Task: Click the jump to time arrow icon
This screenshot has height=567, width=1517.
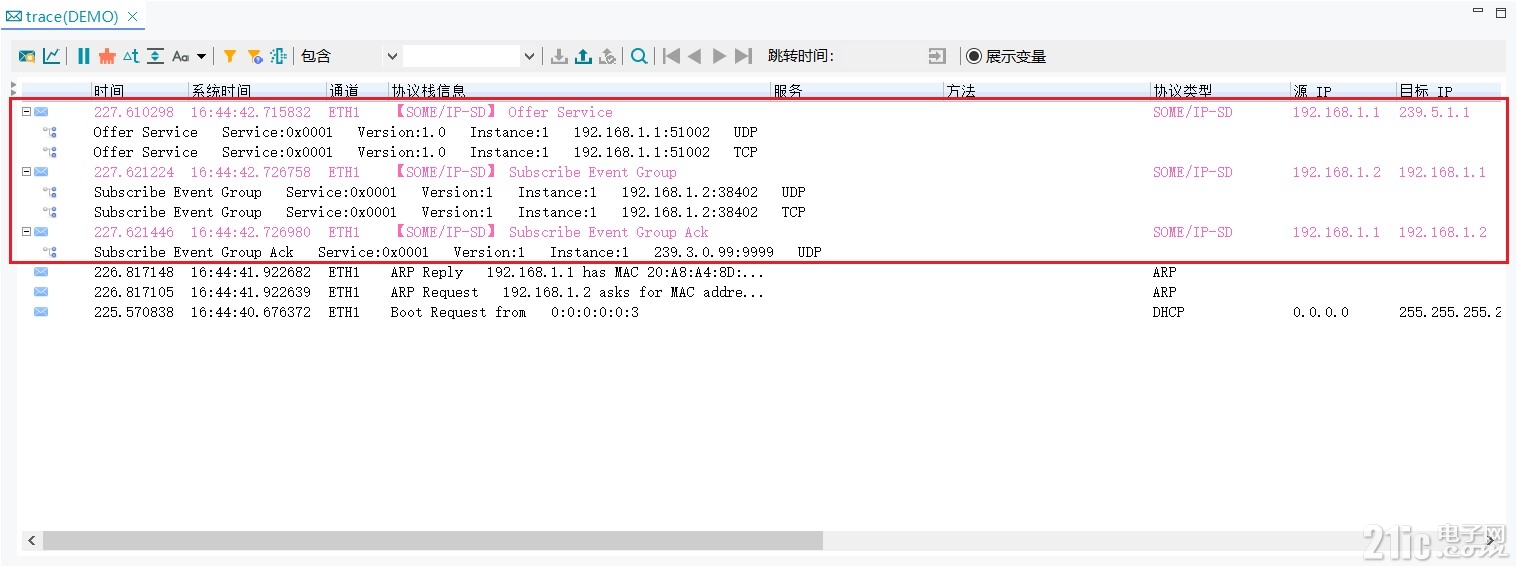Action: point(936,56)
